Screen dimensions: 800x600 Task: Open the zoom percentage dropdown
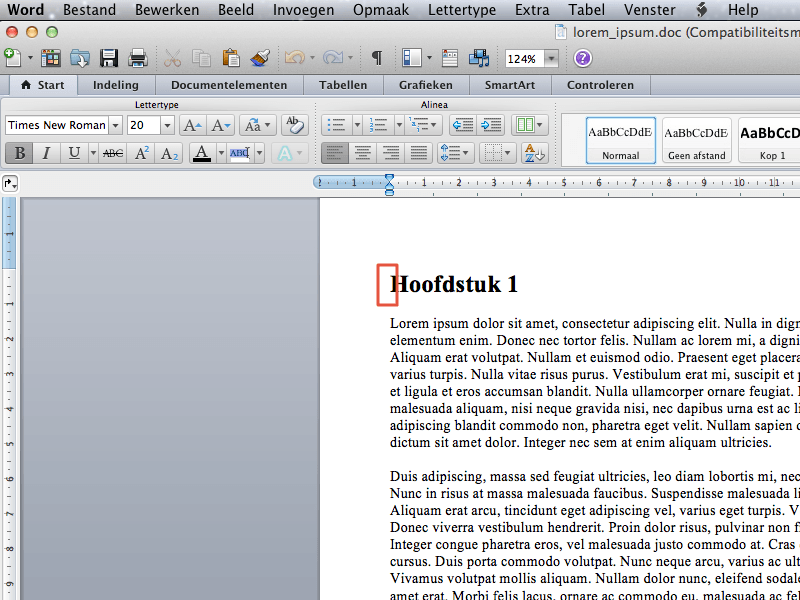pyautogui.click(x=552, y=59)
